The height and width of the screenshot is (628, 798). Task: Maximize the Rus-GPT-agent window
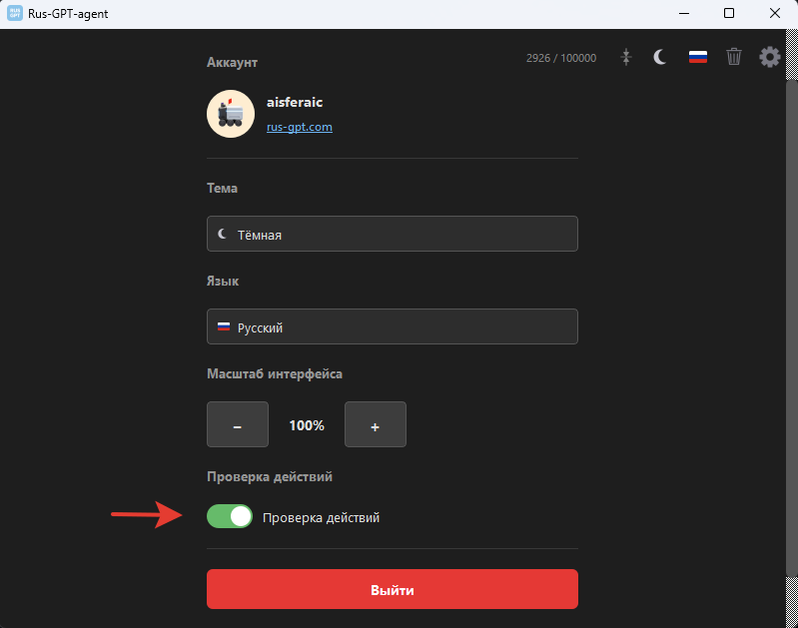coord(729,14)
